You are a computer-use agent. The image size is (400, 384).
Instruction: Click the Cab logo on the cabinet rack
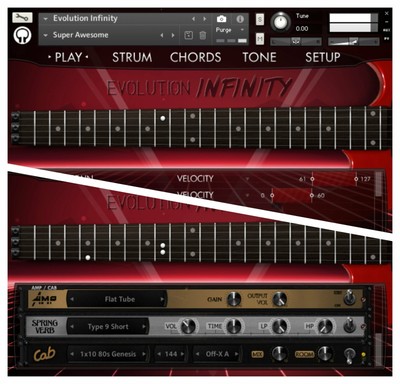click(x=44, y=354)
